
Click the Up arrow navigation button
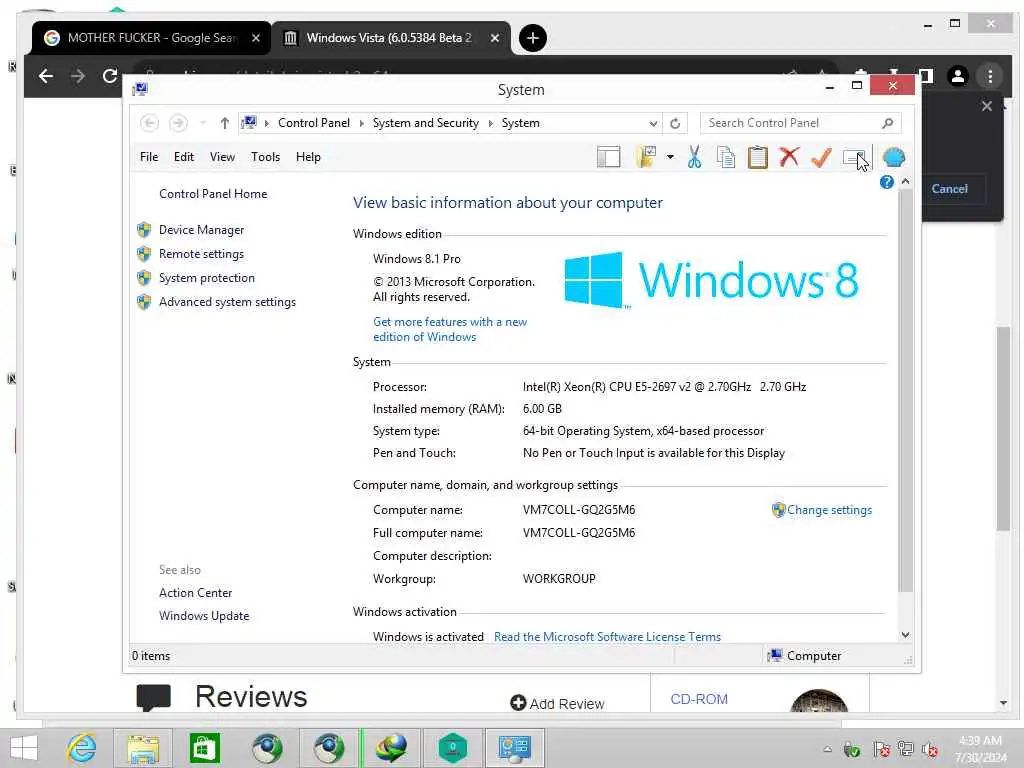pos(225,123)
